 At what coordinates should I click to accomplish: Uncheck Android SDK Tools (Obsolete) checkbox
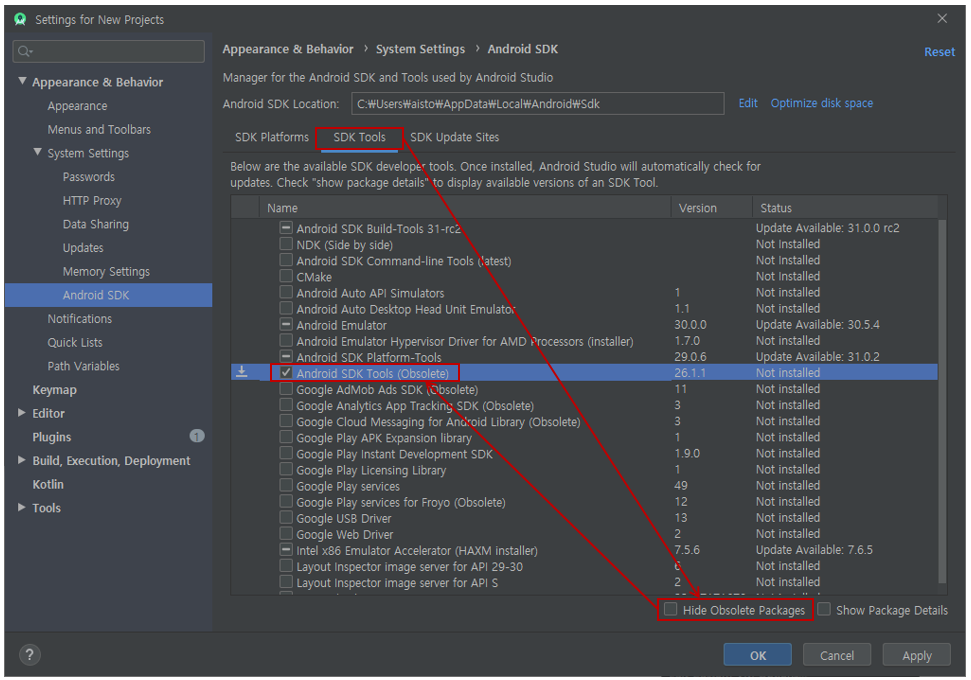tap(285, 372)
